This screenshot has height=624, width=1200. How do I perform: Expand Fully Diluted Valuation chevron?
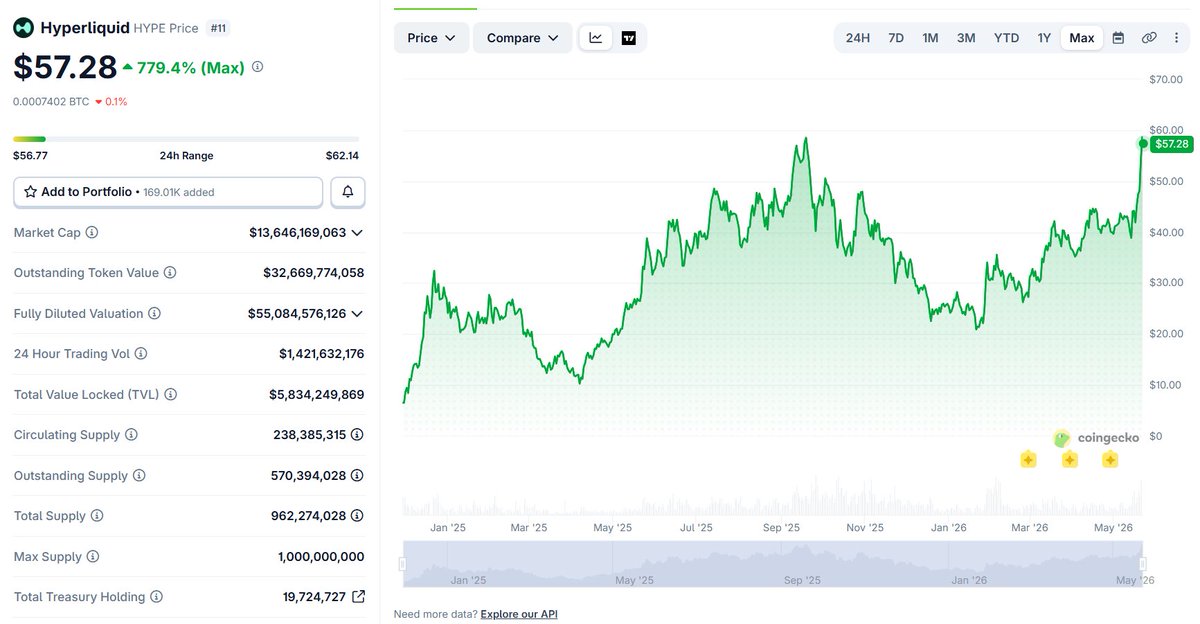click(x=357, y=314)
